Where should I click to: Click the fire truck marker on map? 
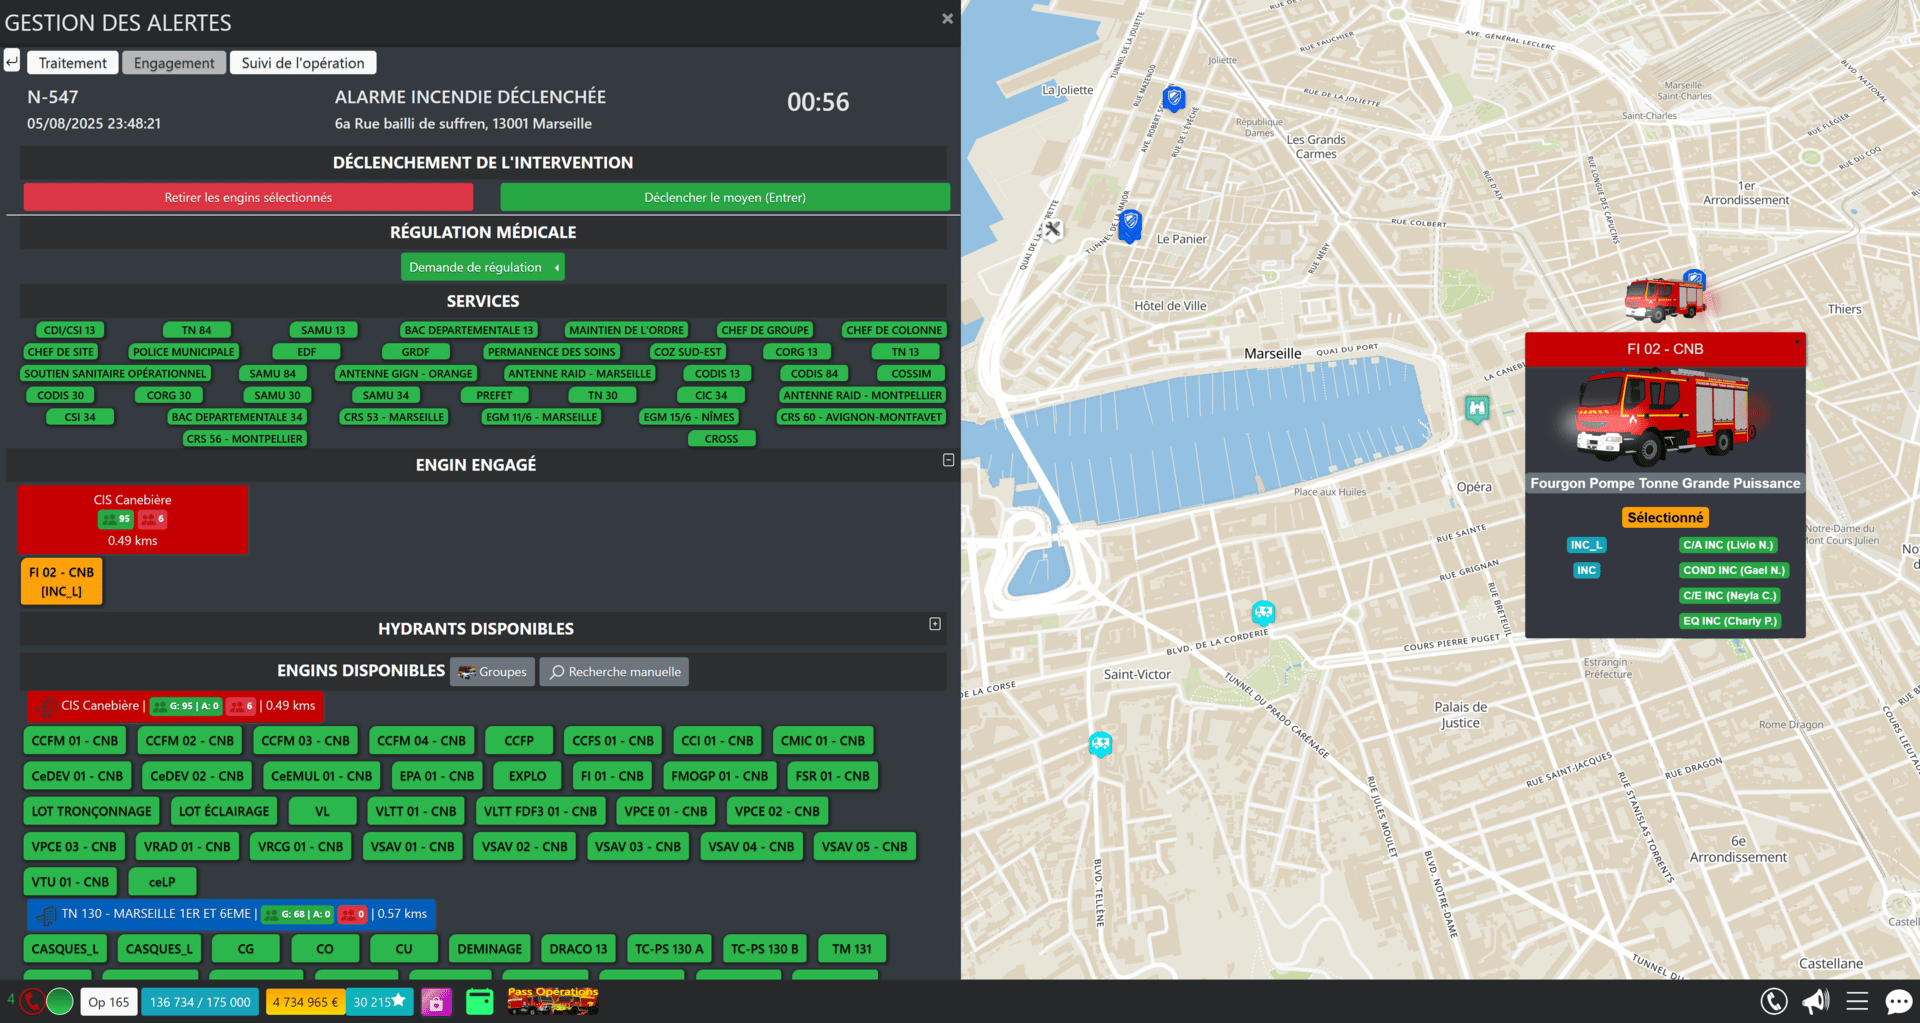(1664, 297)
